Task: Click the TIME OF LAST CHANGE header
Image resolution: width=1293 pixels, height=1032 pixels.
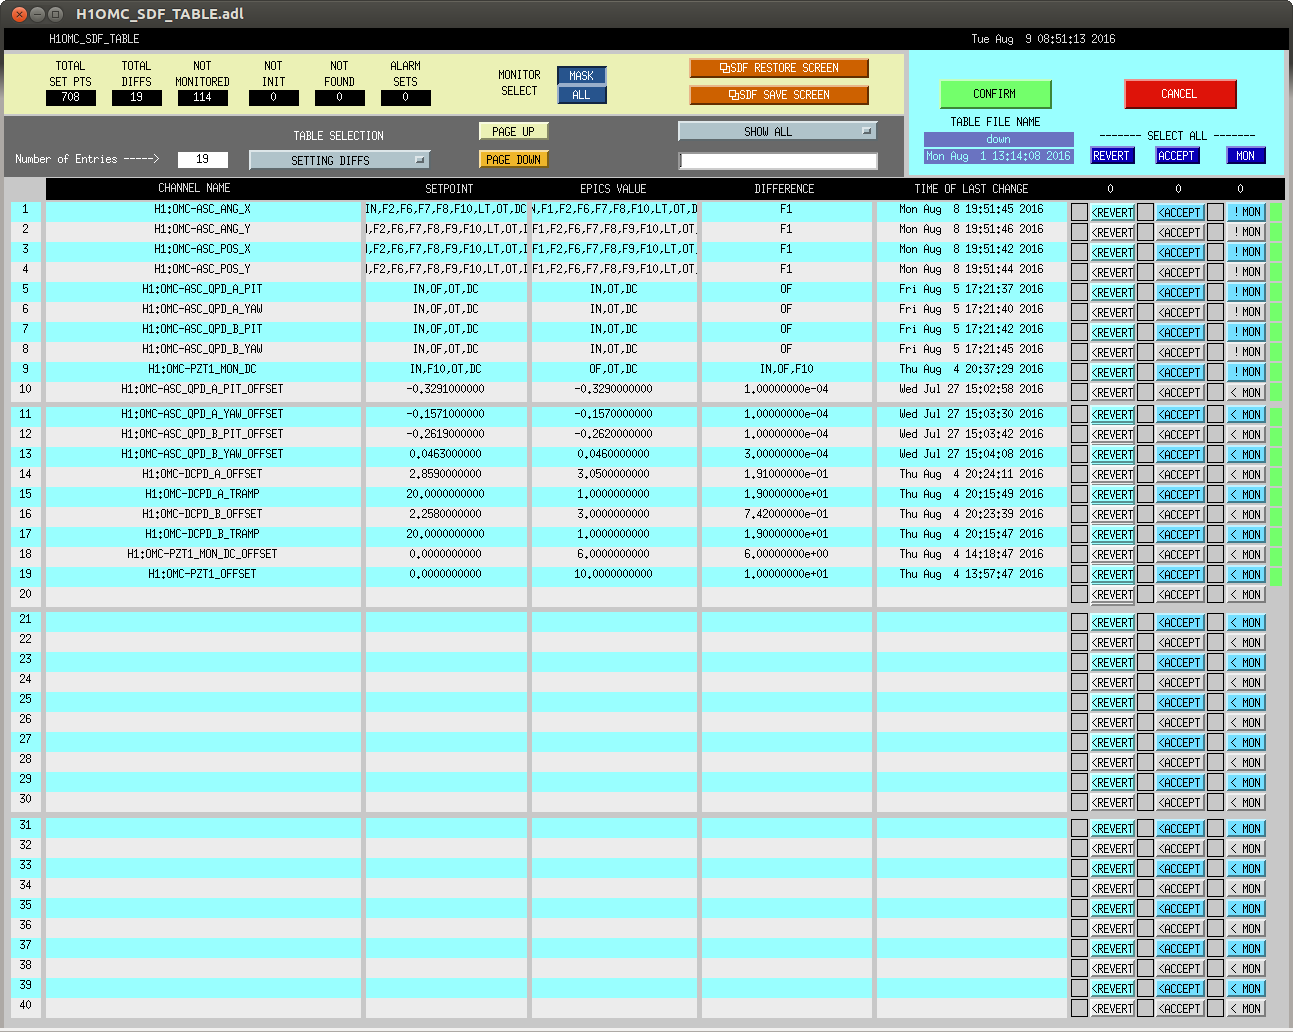Action: point(971,188)
